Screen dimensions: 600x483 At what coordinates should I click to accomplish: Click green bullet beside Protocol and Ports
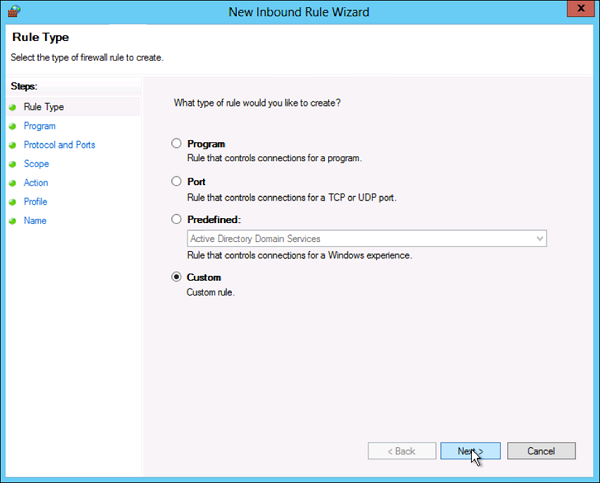pos(13,145)
